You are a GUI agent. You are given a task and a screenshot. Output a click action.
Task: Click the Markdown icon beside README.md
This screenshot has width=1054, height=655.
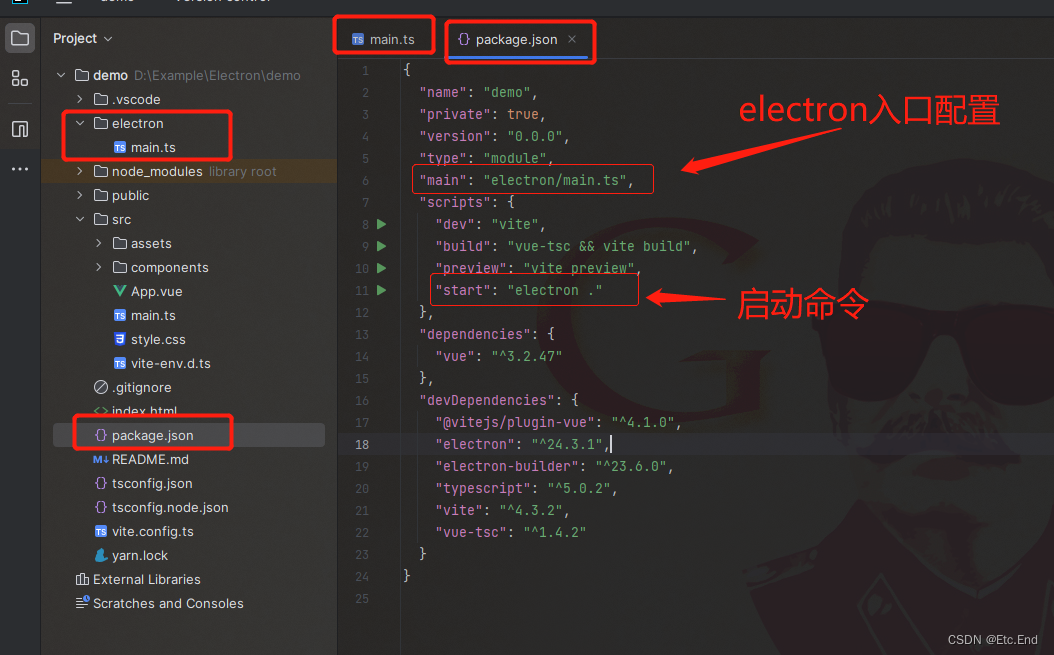tap(101, 459)
